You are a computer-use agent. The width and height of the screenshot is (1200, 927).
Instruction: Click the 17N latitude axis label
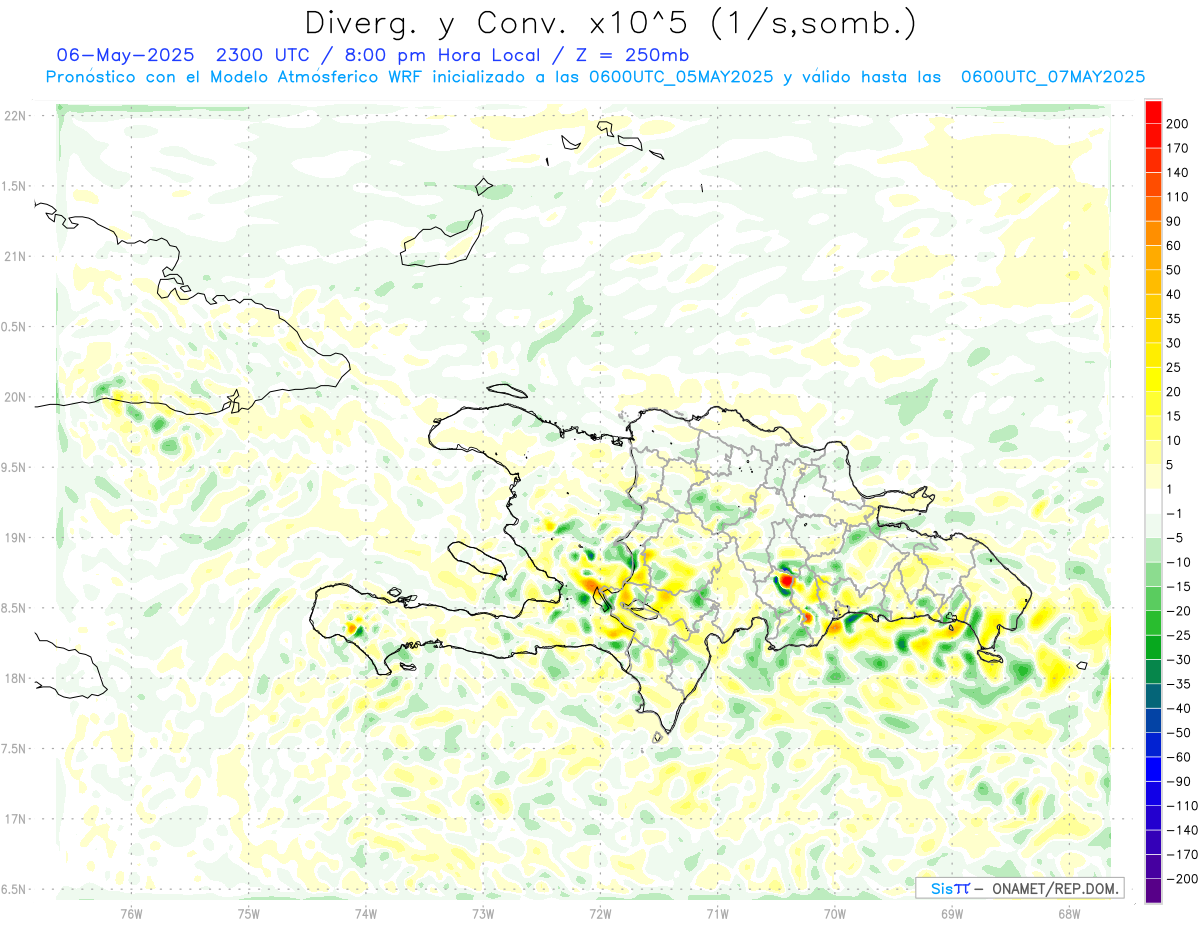click(x=16, y=819)
